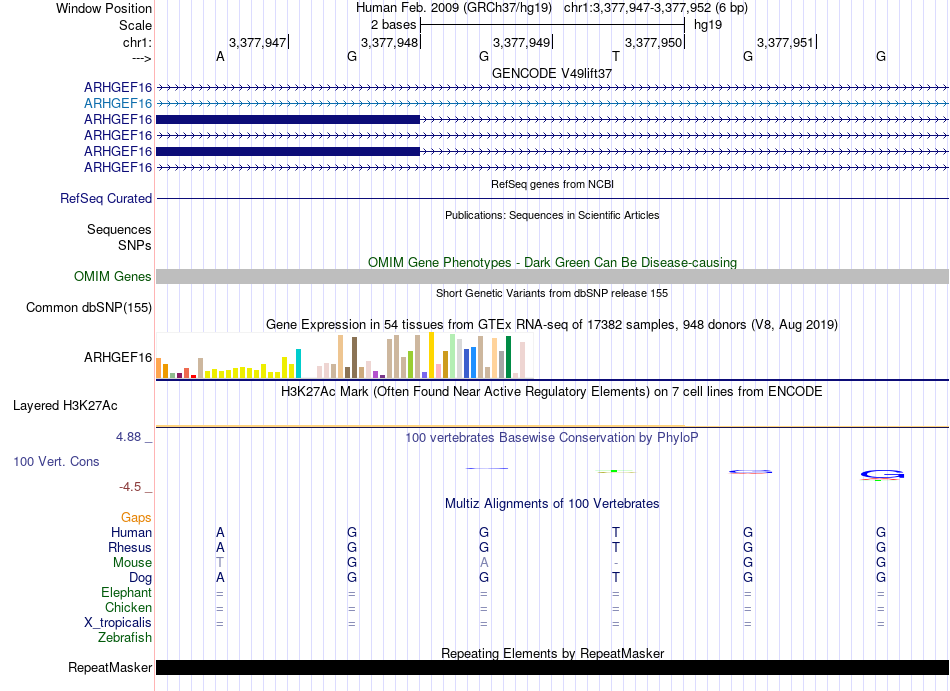Open Publications: Sequences in Scientific Articles title
The image size is (950, 691).
click(552, 215)
